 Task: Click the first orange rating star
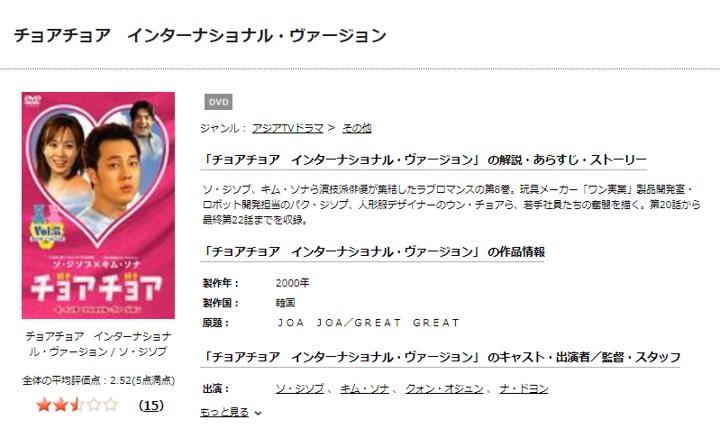(x=44, y=405)
